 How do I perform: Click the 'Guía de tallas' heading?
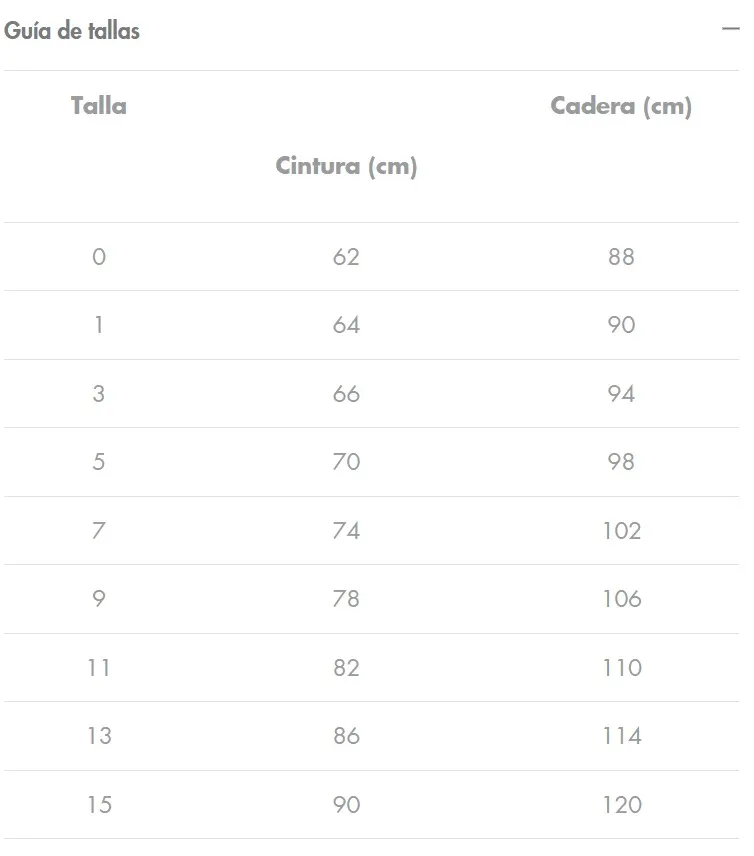tap(72, 31)
